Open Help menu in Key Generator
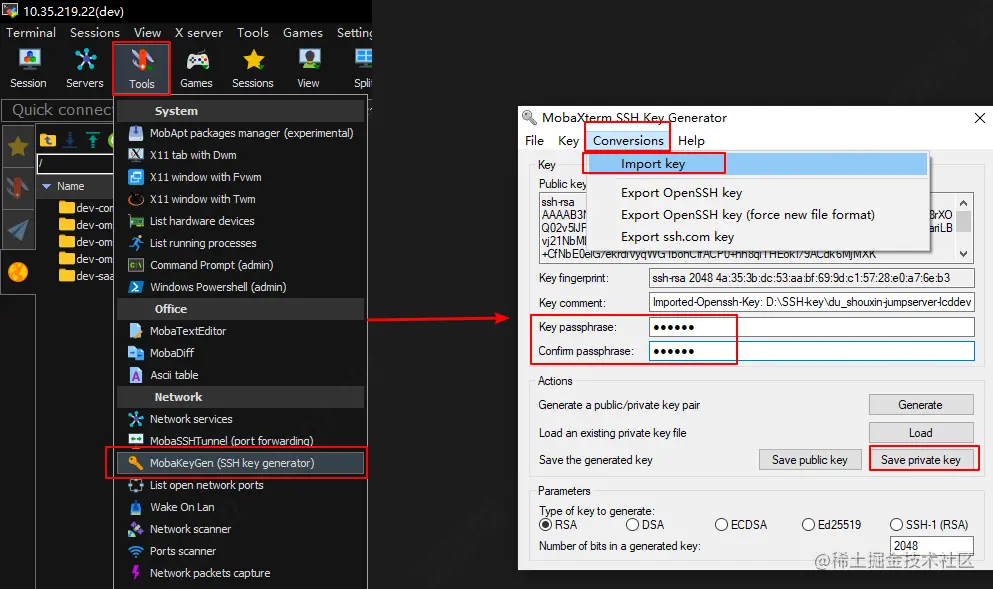The width and height of the screenshot is (993, 589). click(691, 141)
